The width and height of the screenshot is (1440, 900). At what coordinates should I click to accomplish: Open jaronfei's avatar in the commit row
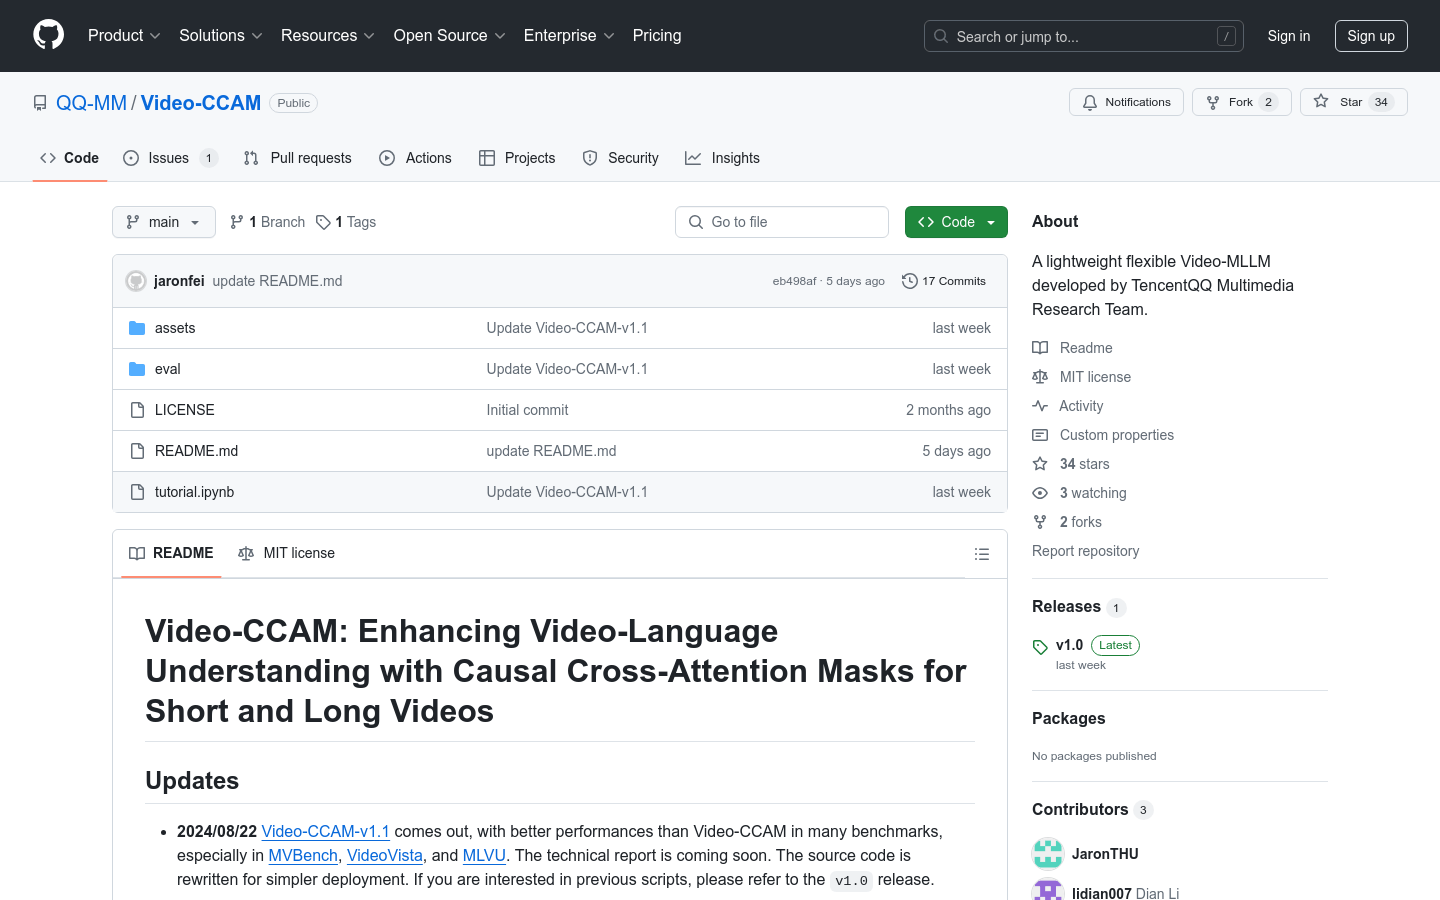tap(136, 281)
